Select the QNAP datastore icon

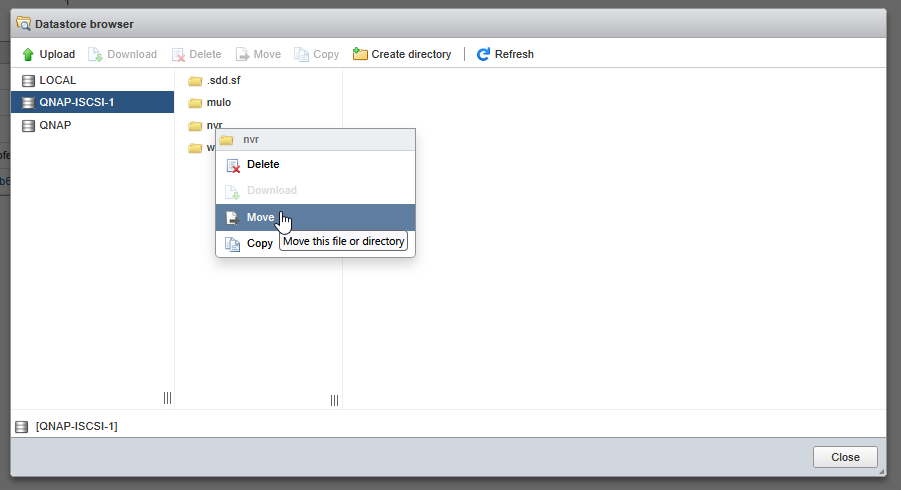point(28,126)
